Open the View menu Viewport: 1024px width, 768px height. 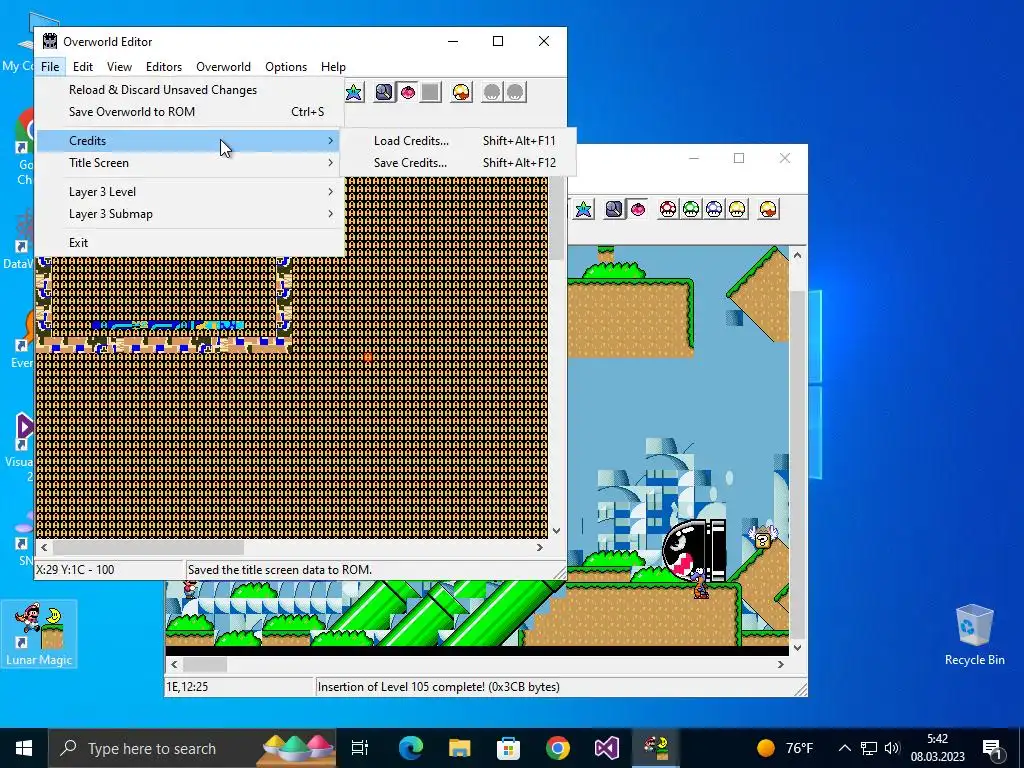tap(120, 67)
